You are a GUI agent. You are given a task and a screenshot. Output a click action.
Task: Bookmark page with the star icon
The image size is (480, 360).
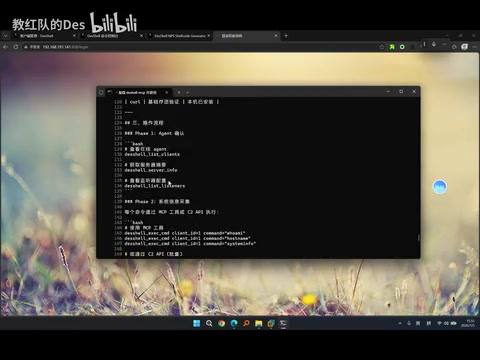(x=382, y=47)
